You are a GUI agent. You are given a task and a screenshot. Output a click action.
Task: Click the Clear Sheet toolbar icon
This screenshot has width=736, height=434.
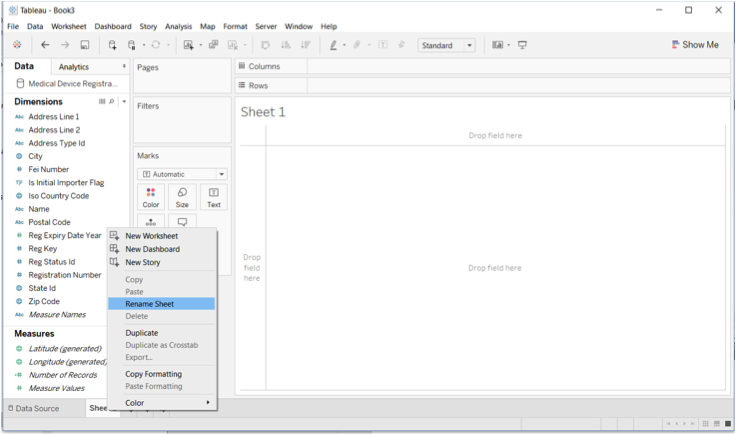233,45
